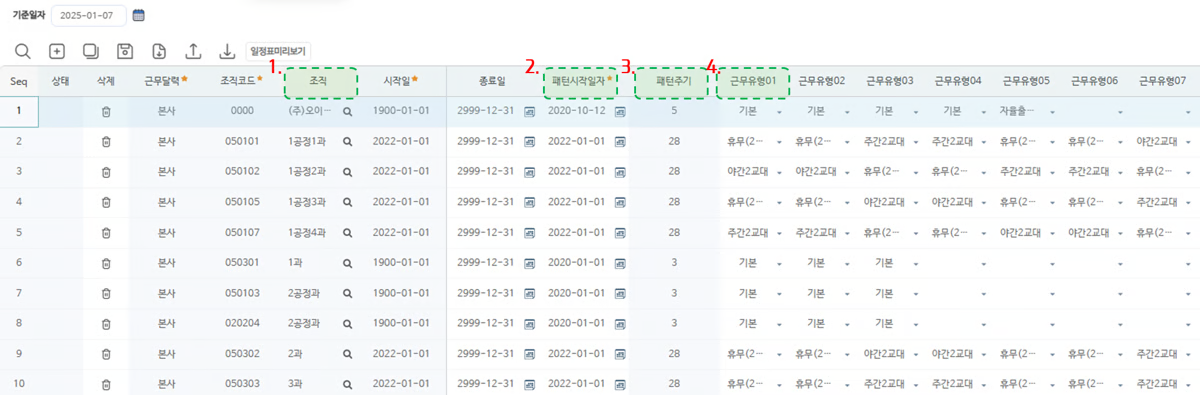Click the 조직코드 cell 050302
This screenshot has width=1200, height=395.
pos(242,353)
